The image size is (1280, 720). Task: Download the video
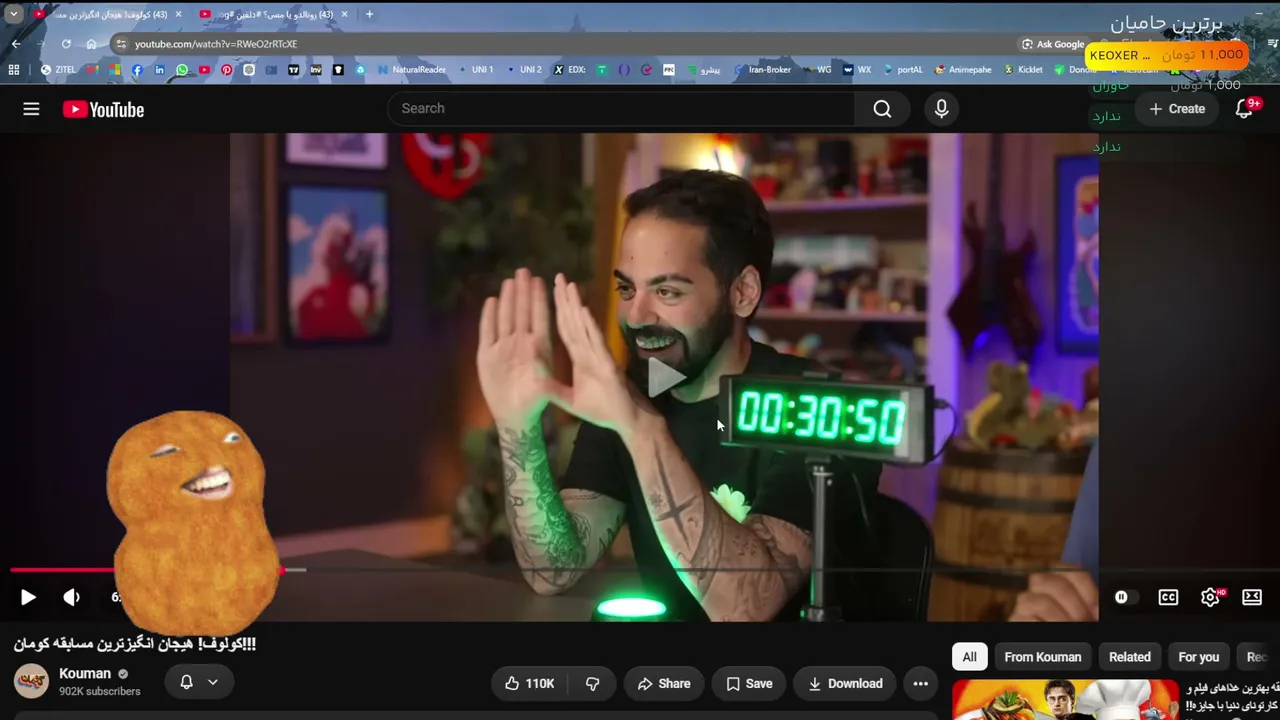click(x=845, y=684)
